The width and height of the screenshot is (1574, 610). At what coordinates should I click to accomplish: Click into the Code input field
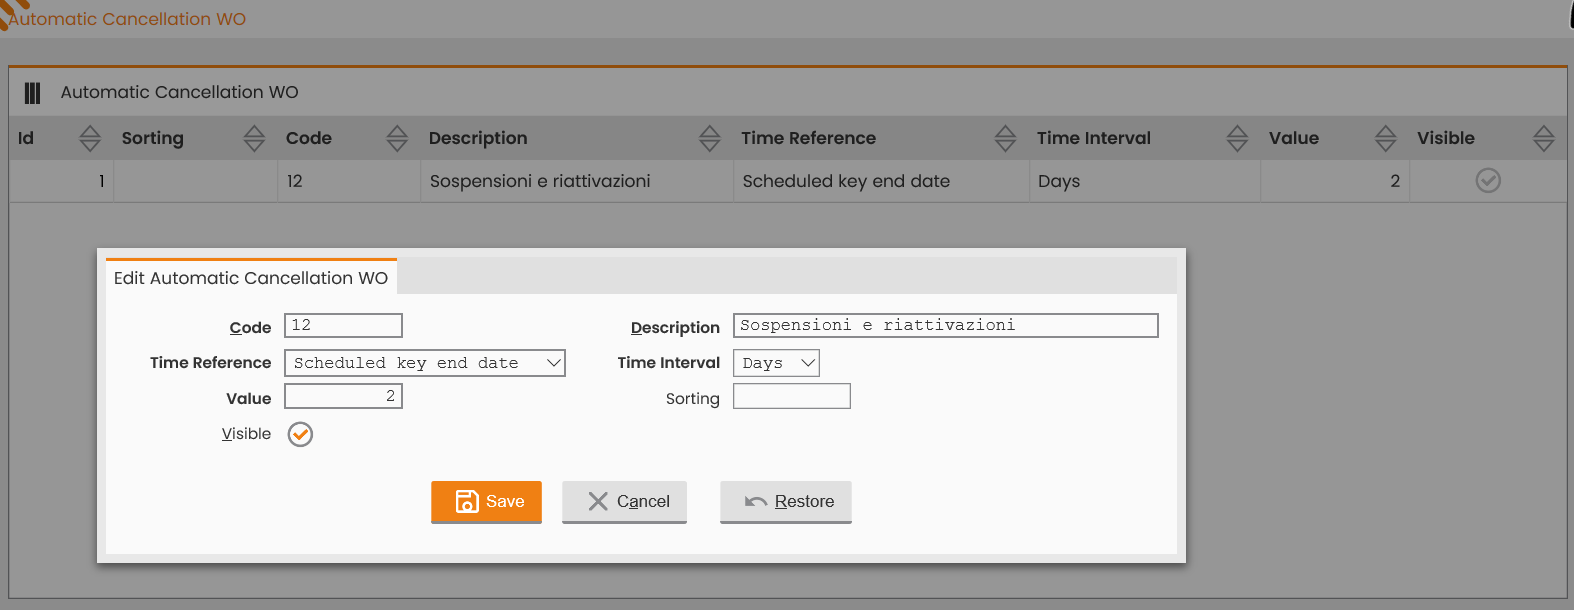pyautogui.click(x=343, y=326)
